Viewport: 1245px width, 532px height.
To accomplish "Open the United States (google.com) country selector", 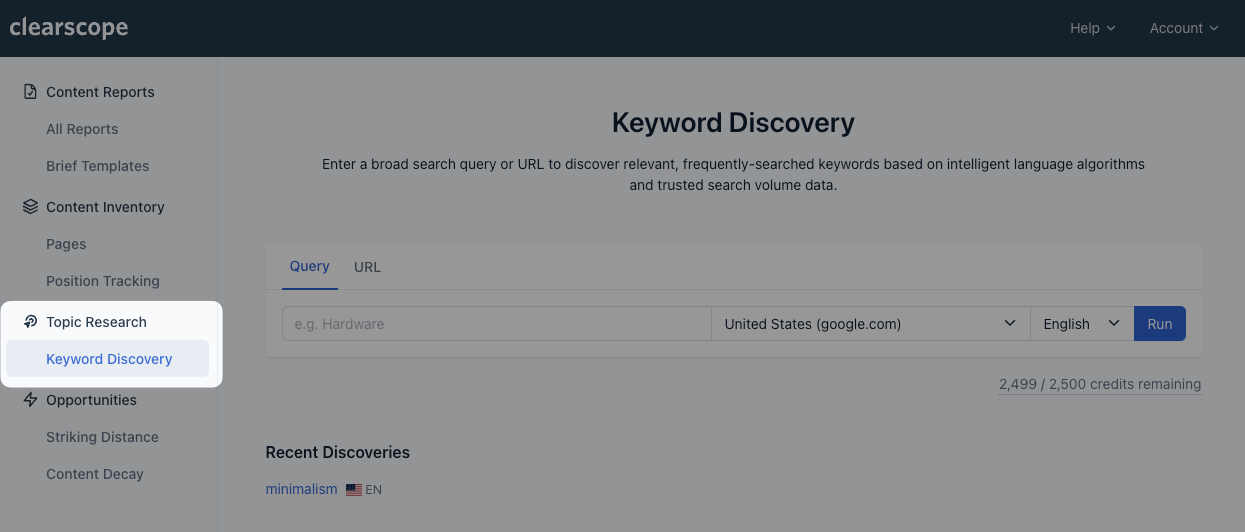I will (x=870, y=324).
